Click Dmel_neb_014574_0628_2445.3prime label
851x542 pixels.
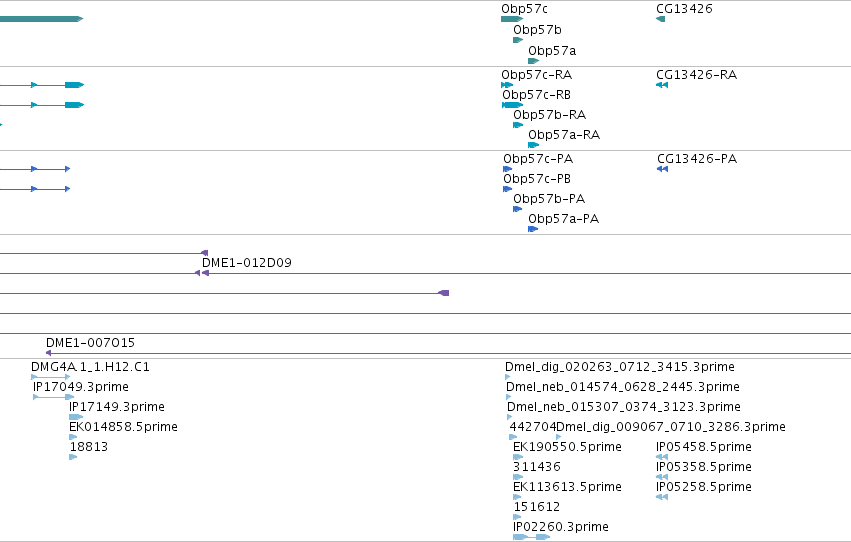623,387
